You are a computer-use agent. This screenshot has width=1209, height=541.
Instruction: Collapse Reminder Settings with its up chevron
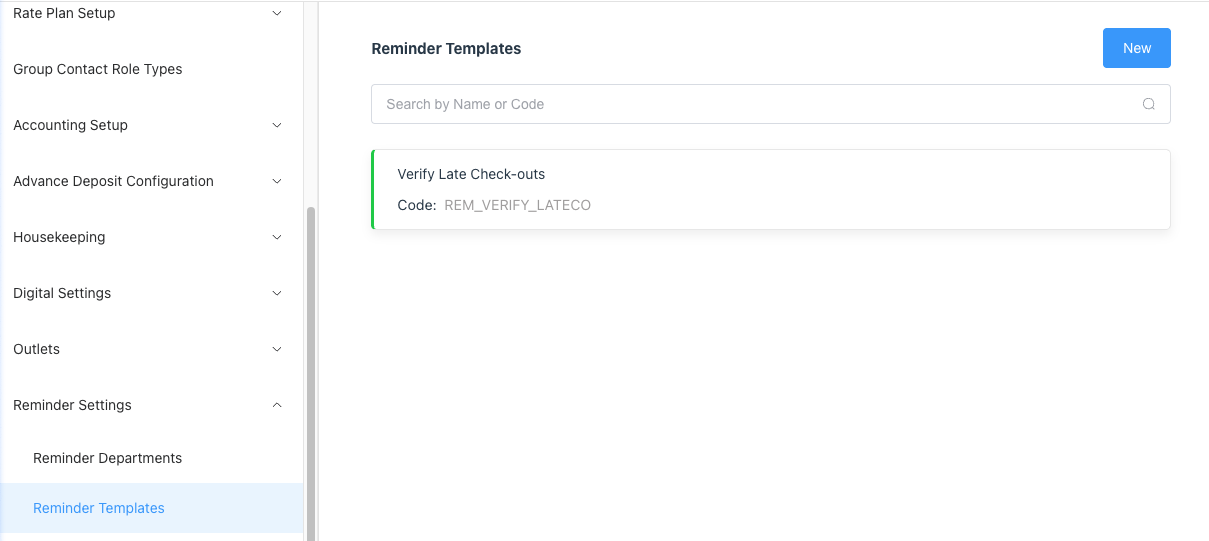tap(278, 405)
